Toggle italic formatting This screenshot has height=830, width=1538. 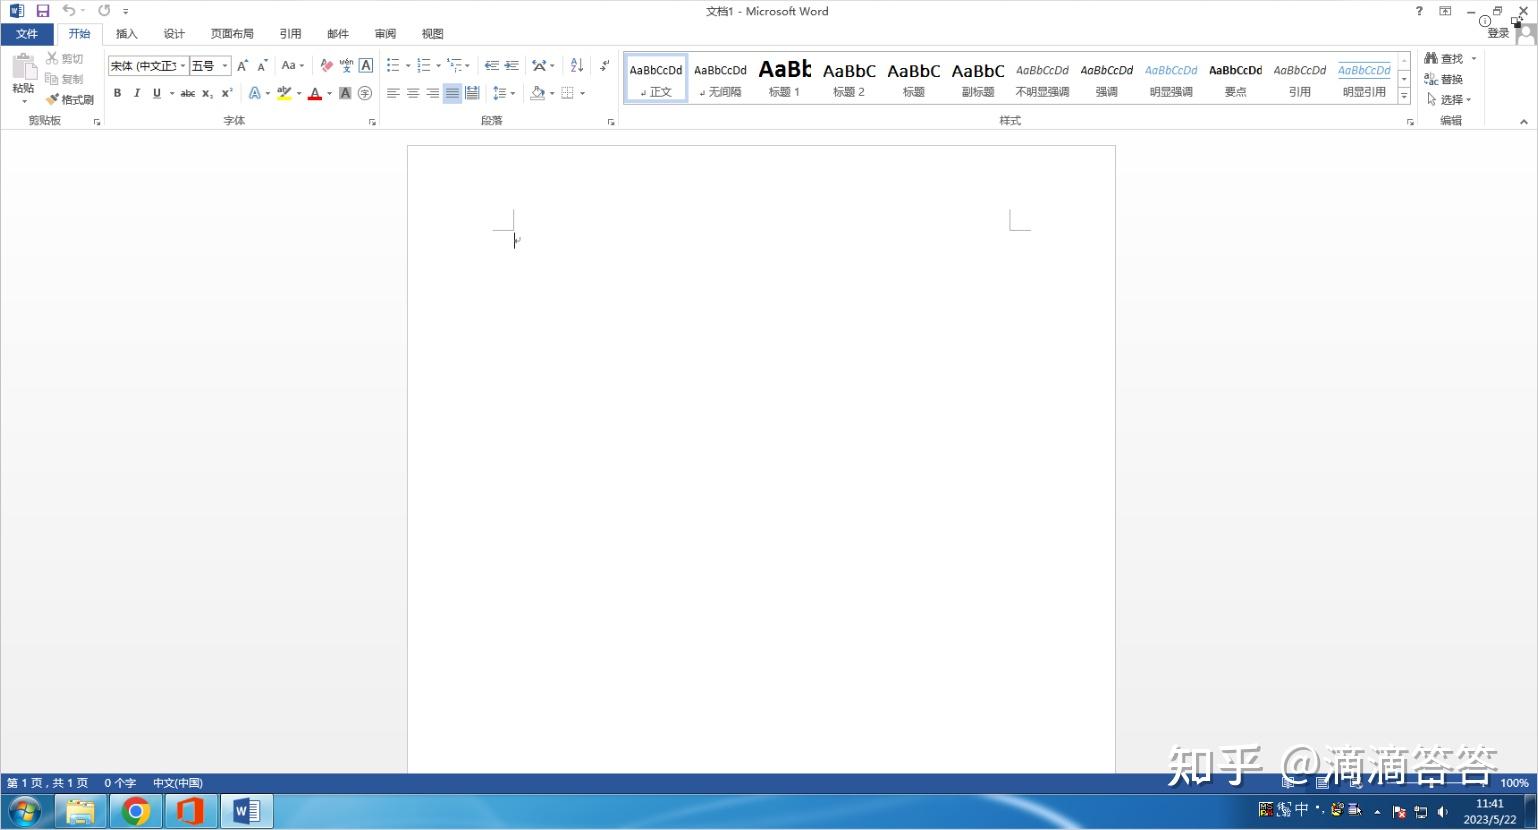[x=135, y=93]
